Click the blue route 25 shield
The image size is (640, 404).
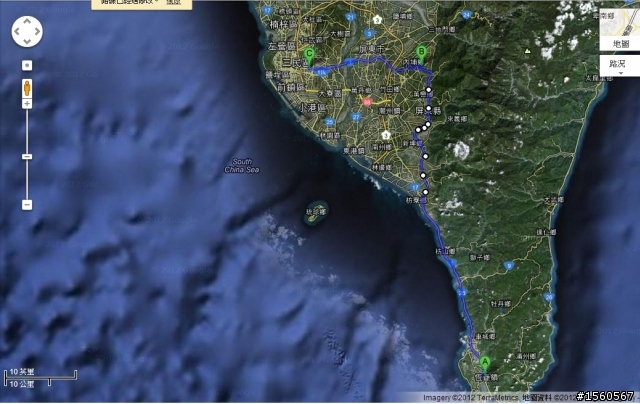(330, 122)
